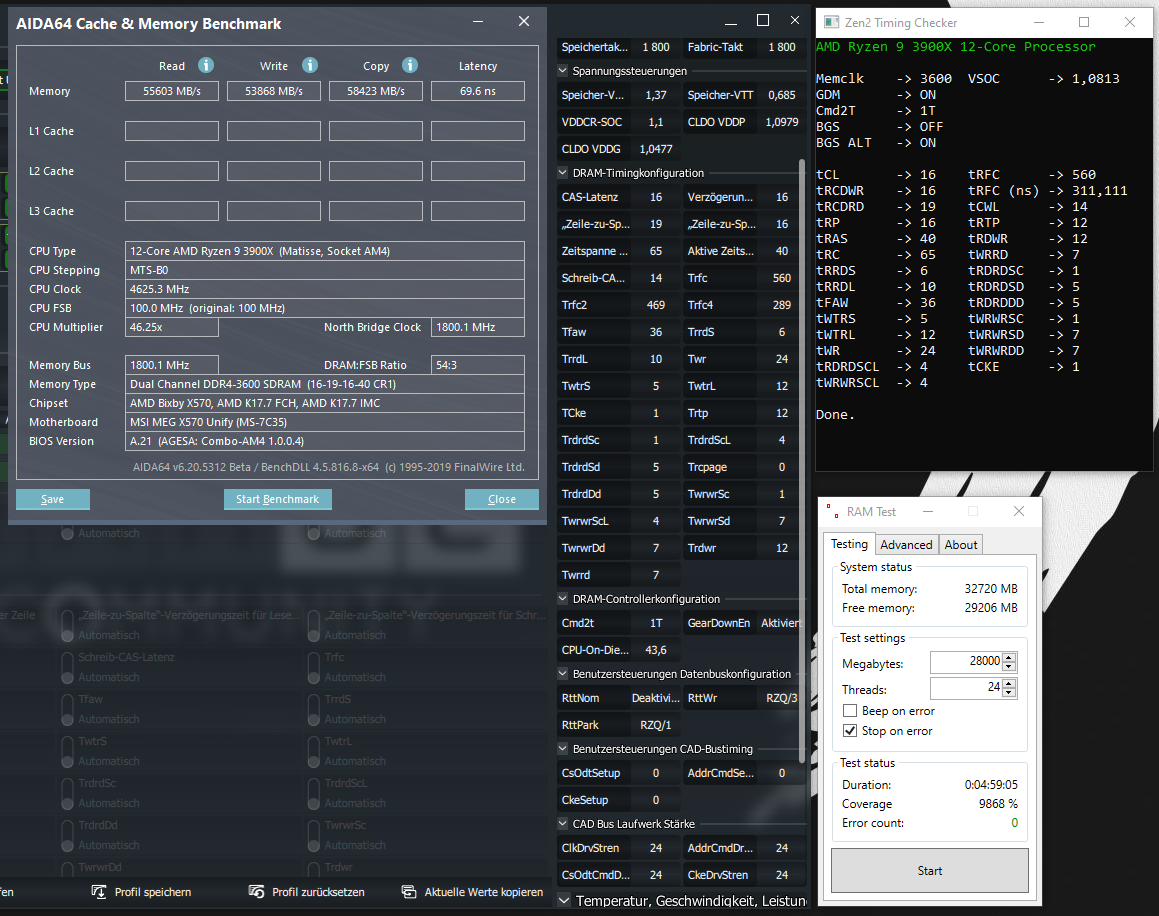The height and width of the screenshot is (916, 1159).
Task: Click the Trfc value 560 in Ryzen Master
Action: [x=782, y=278]
